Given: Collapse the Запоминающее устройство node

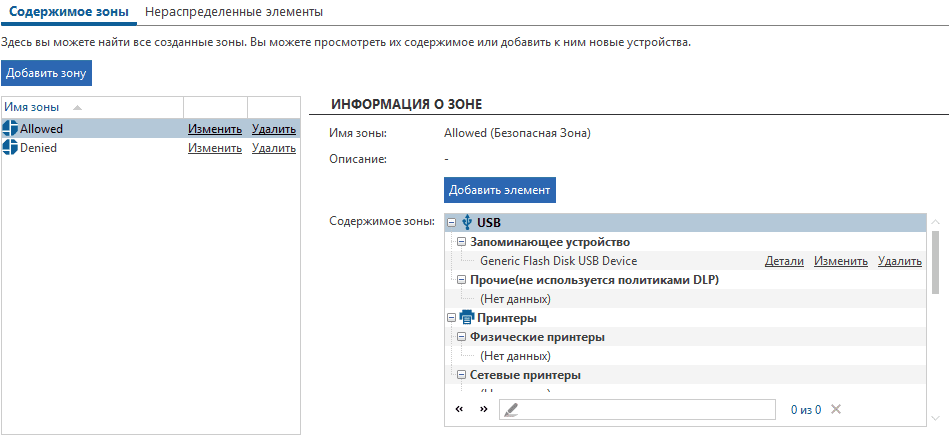Looking at the screenshot, I should (x=461, y=242).
